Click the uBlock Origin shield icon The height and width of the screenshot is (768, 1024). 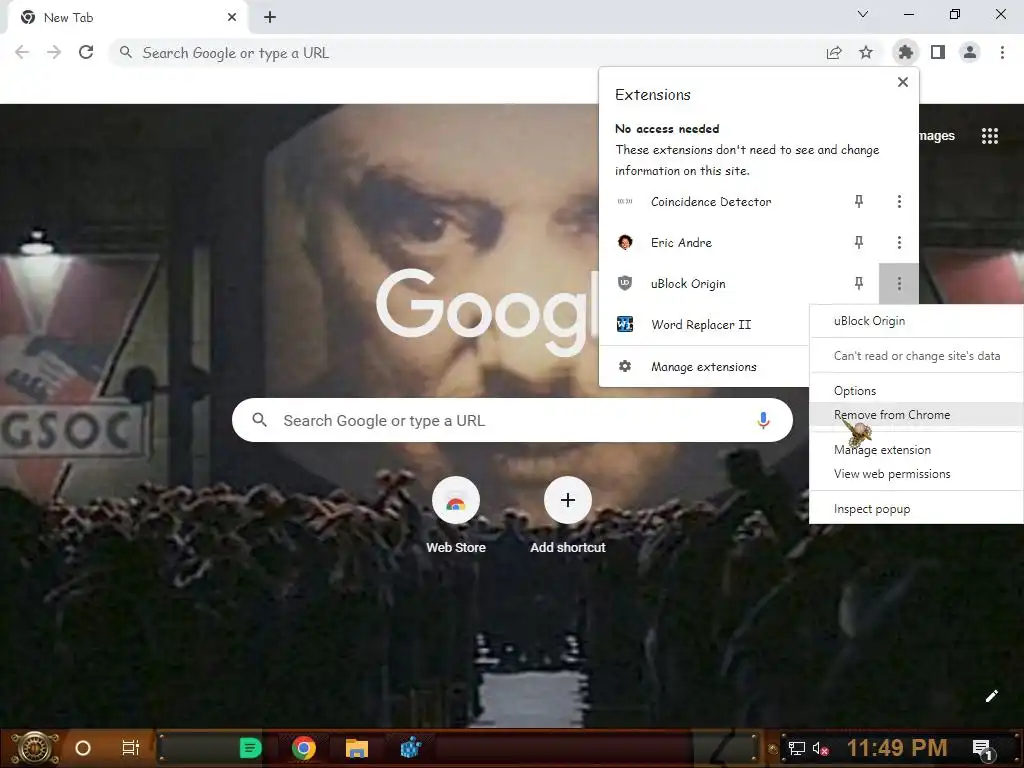point(625,283)
